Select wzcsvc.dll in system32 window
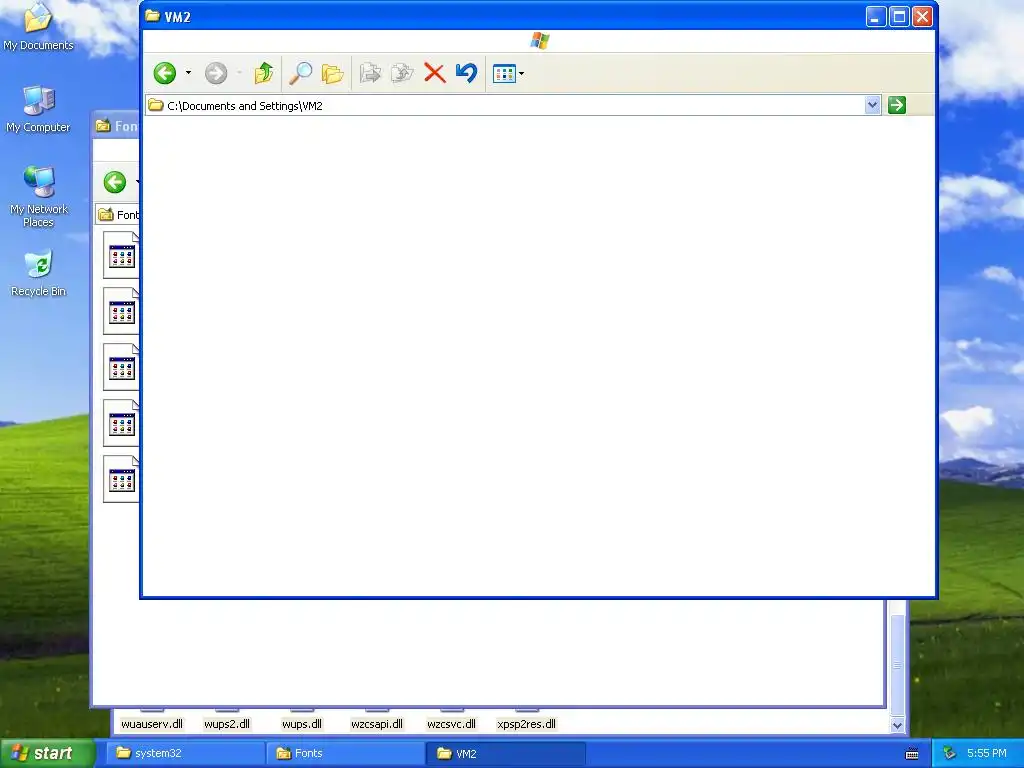1024x768 pixels. [x=451, y=724]
